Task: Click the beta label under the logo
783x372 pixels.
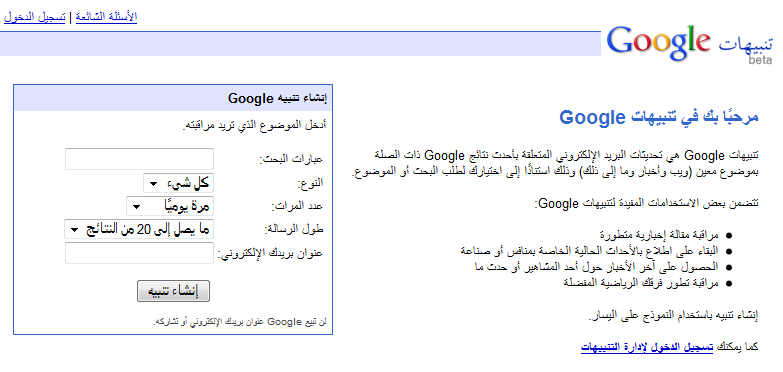Action: coord(760,60)
